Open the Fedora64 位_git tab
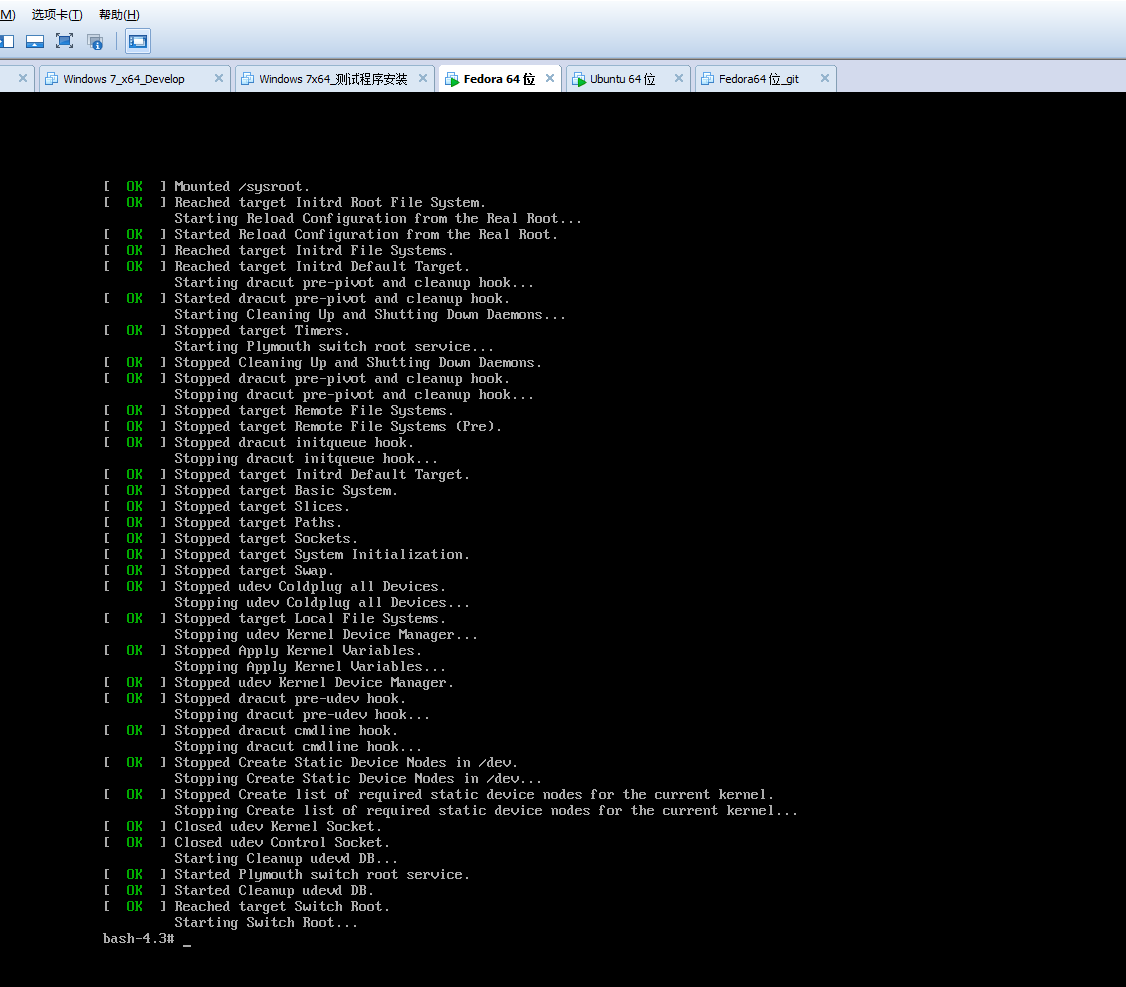Image resolution: width=1126 pixels, height=987 pixels. 758,79
